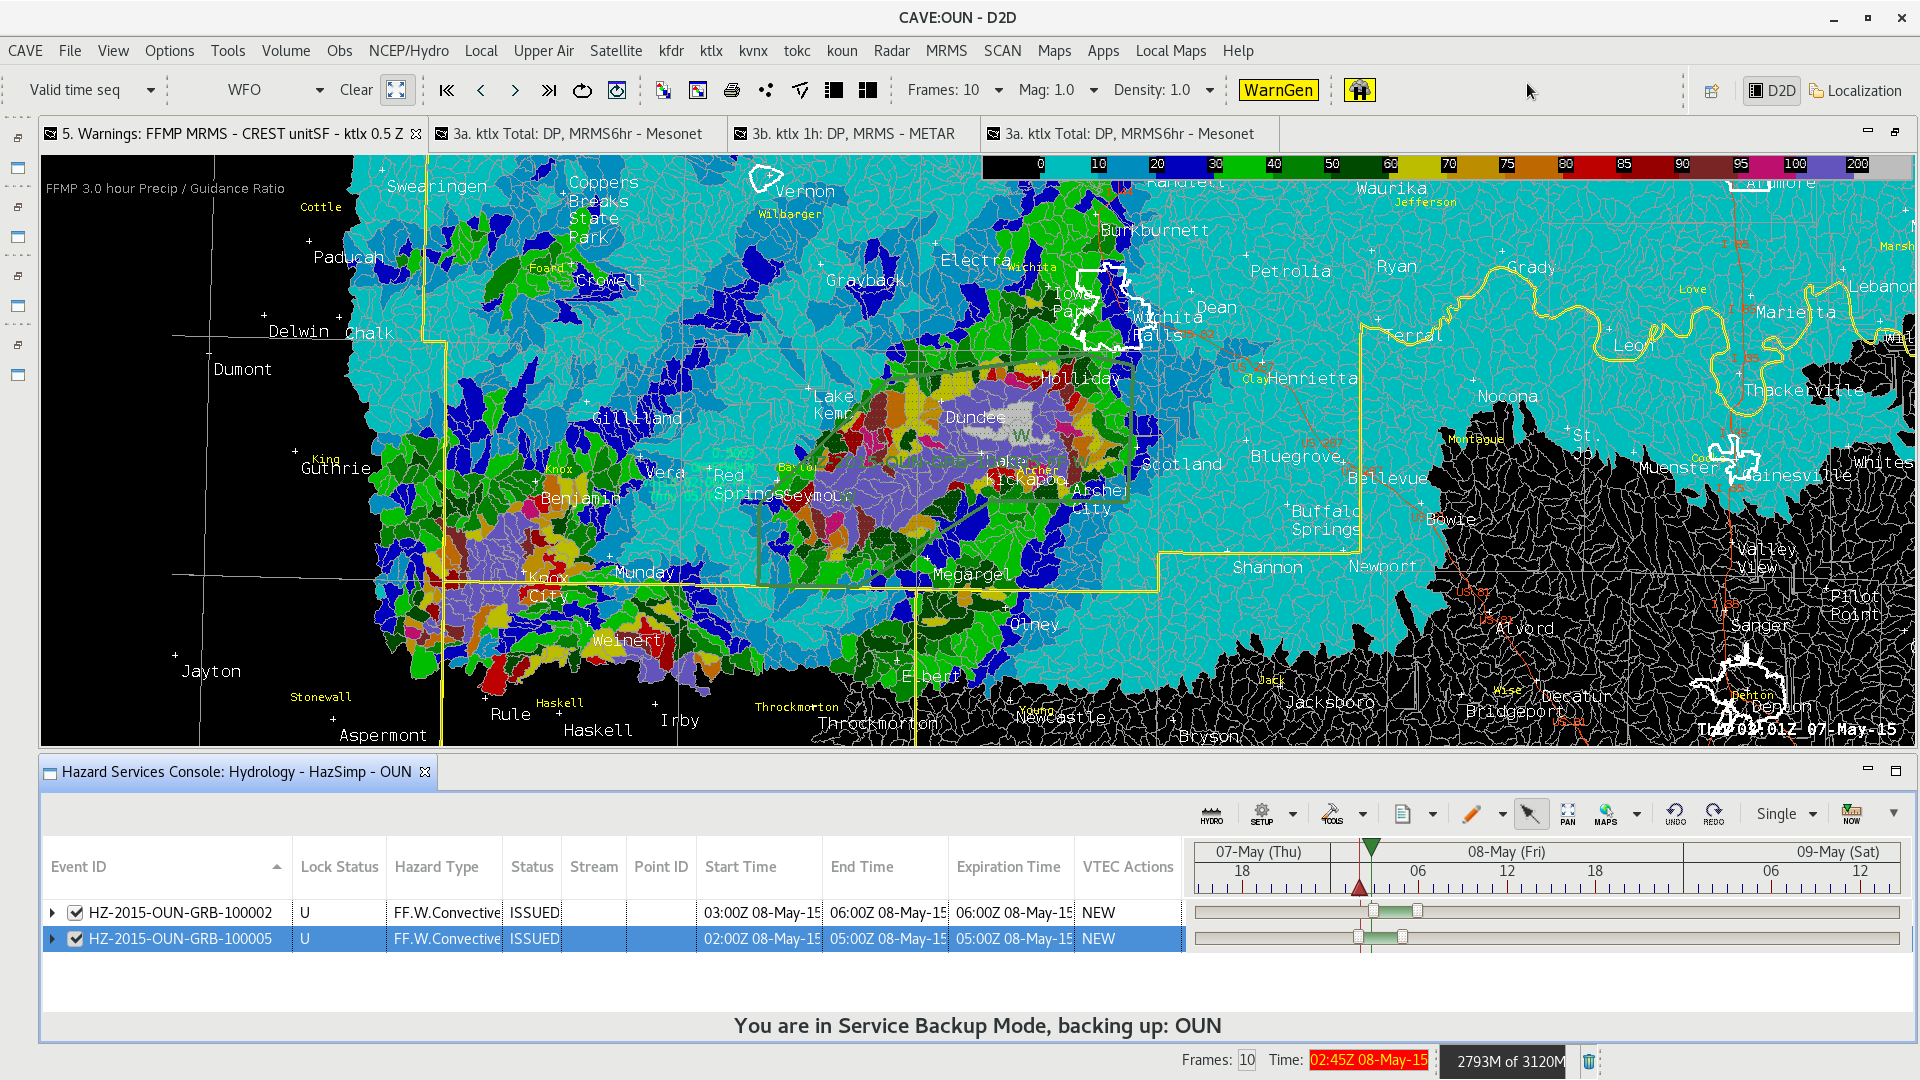Click the triangle point tool icon
Image resolution: width=1920 pixels, height=1080 pixels.
click(800, 90)
